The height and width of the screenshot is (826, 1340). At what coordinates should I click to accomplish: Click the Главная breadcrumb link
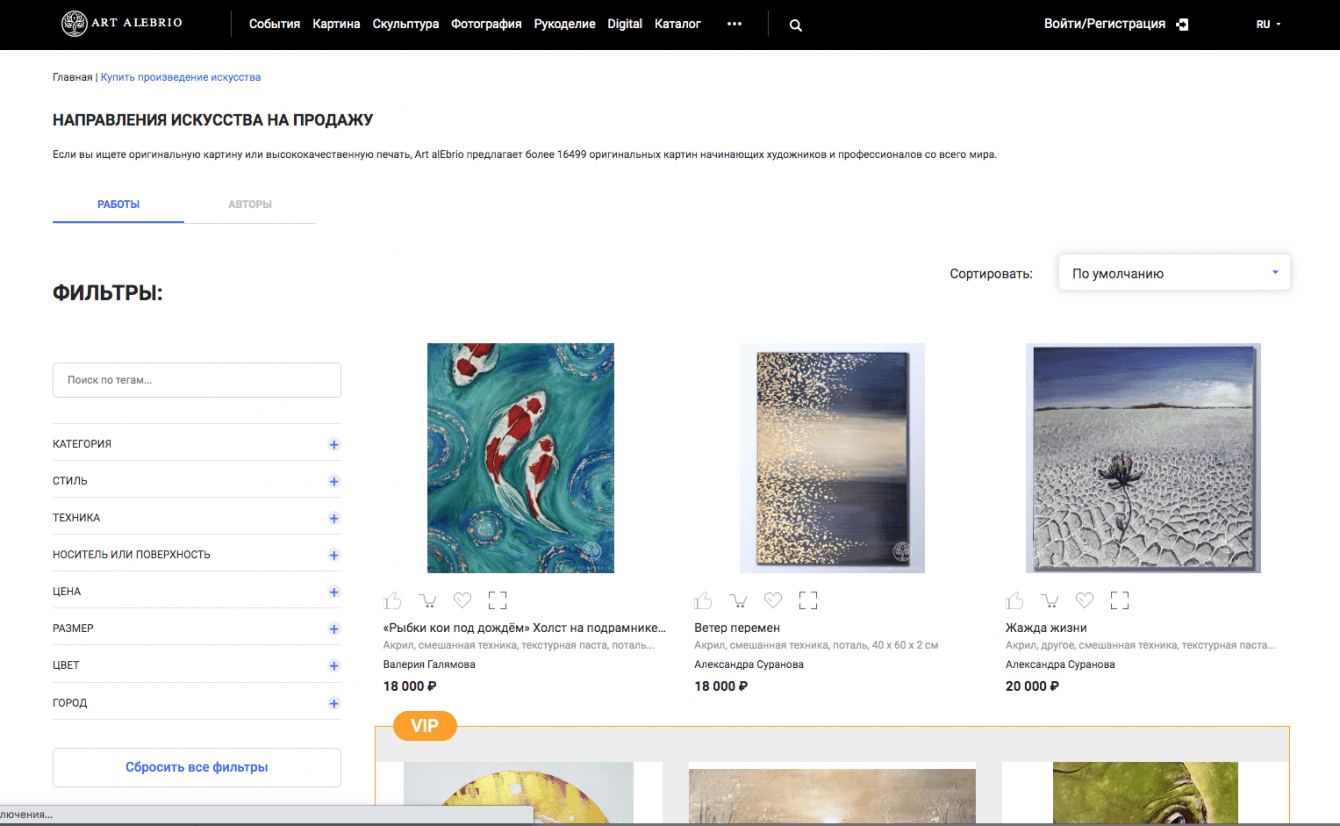click(x=72, y=77)
